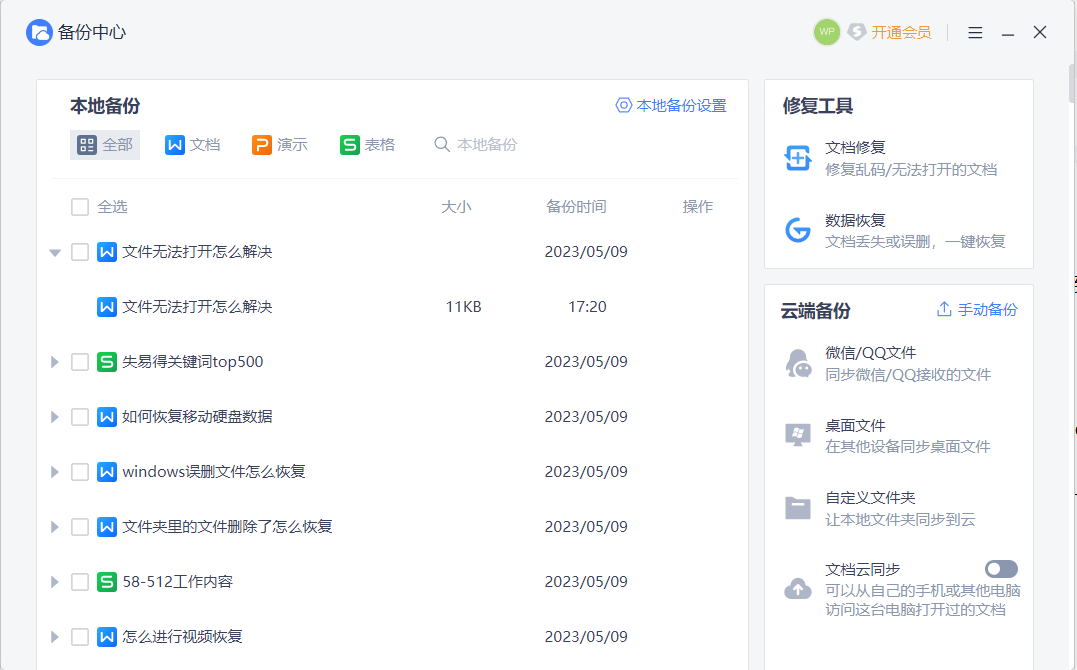This screenshot has height=670, width=1077.
Task: Open 本地备份设置 settings link
Action: point(671,105)
